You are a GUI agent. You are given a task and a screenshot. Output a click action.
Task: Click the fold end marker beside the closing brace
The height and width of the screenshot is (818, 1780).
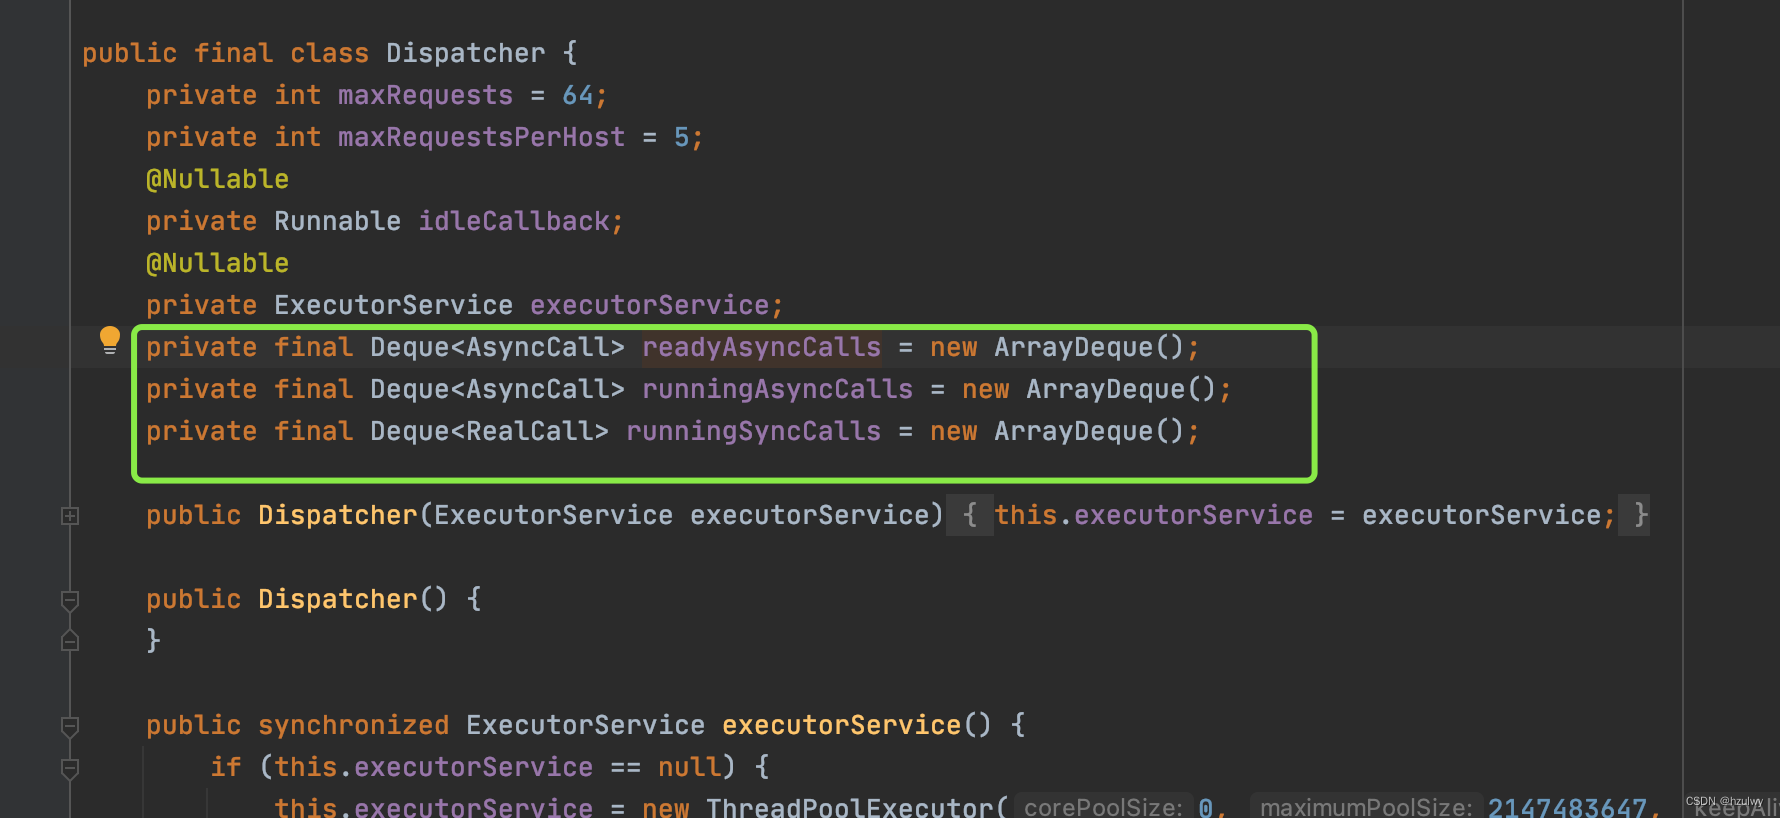(70, 641)
